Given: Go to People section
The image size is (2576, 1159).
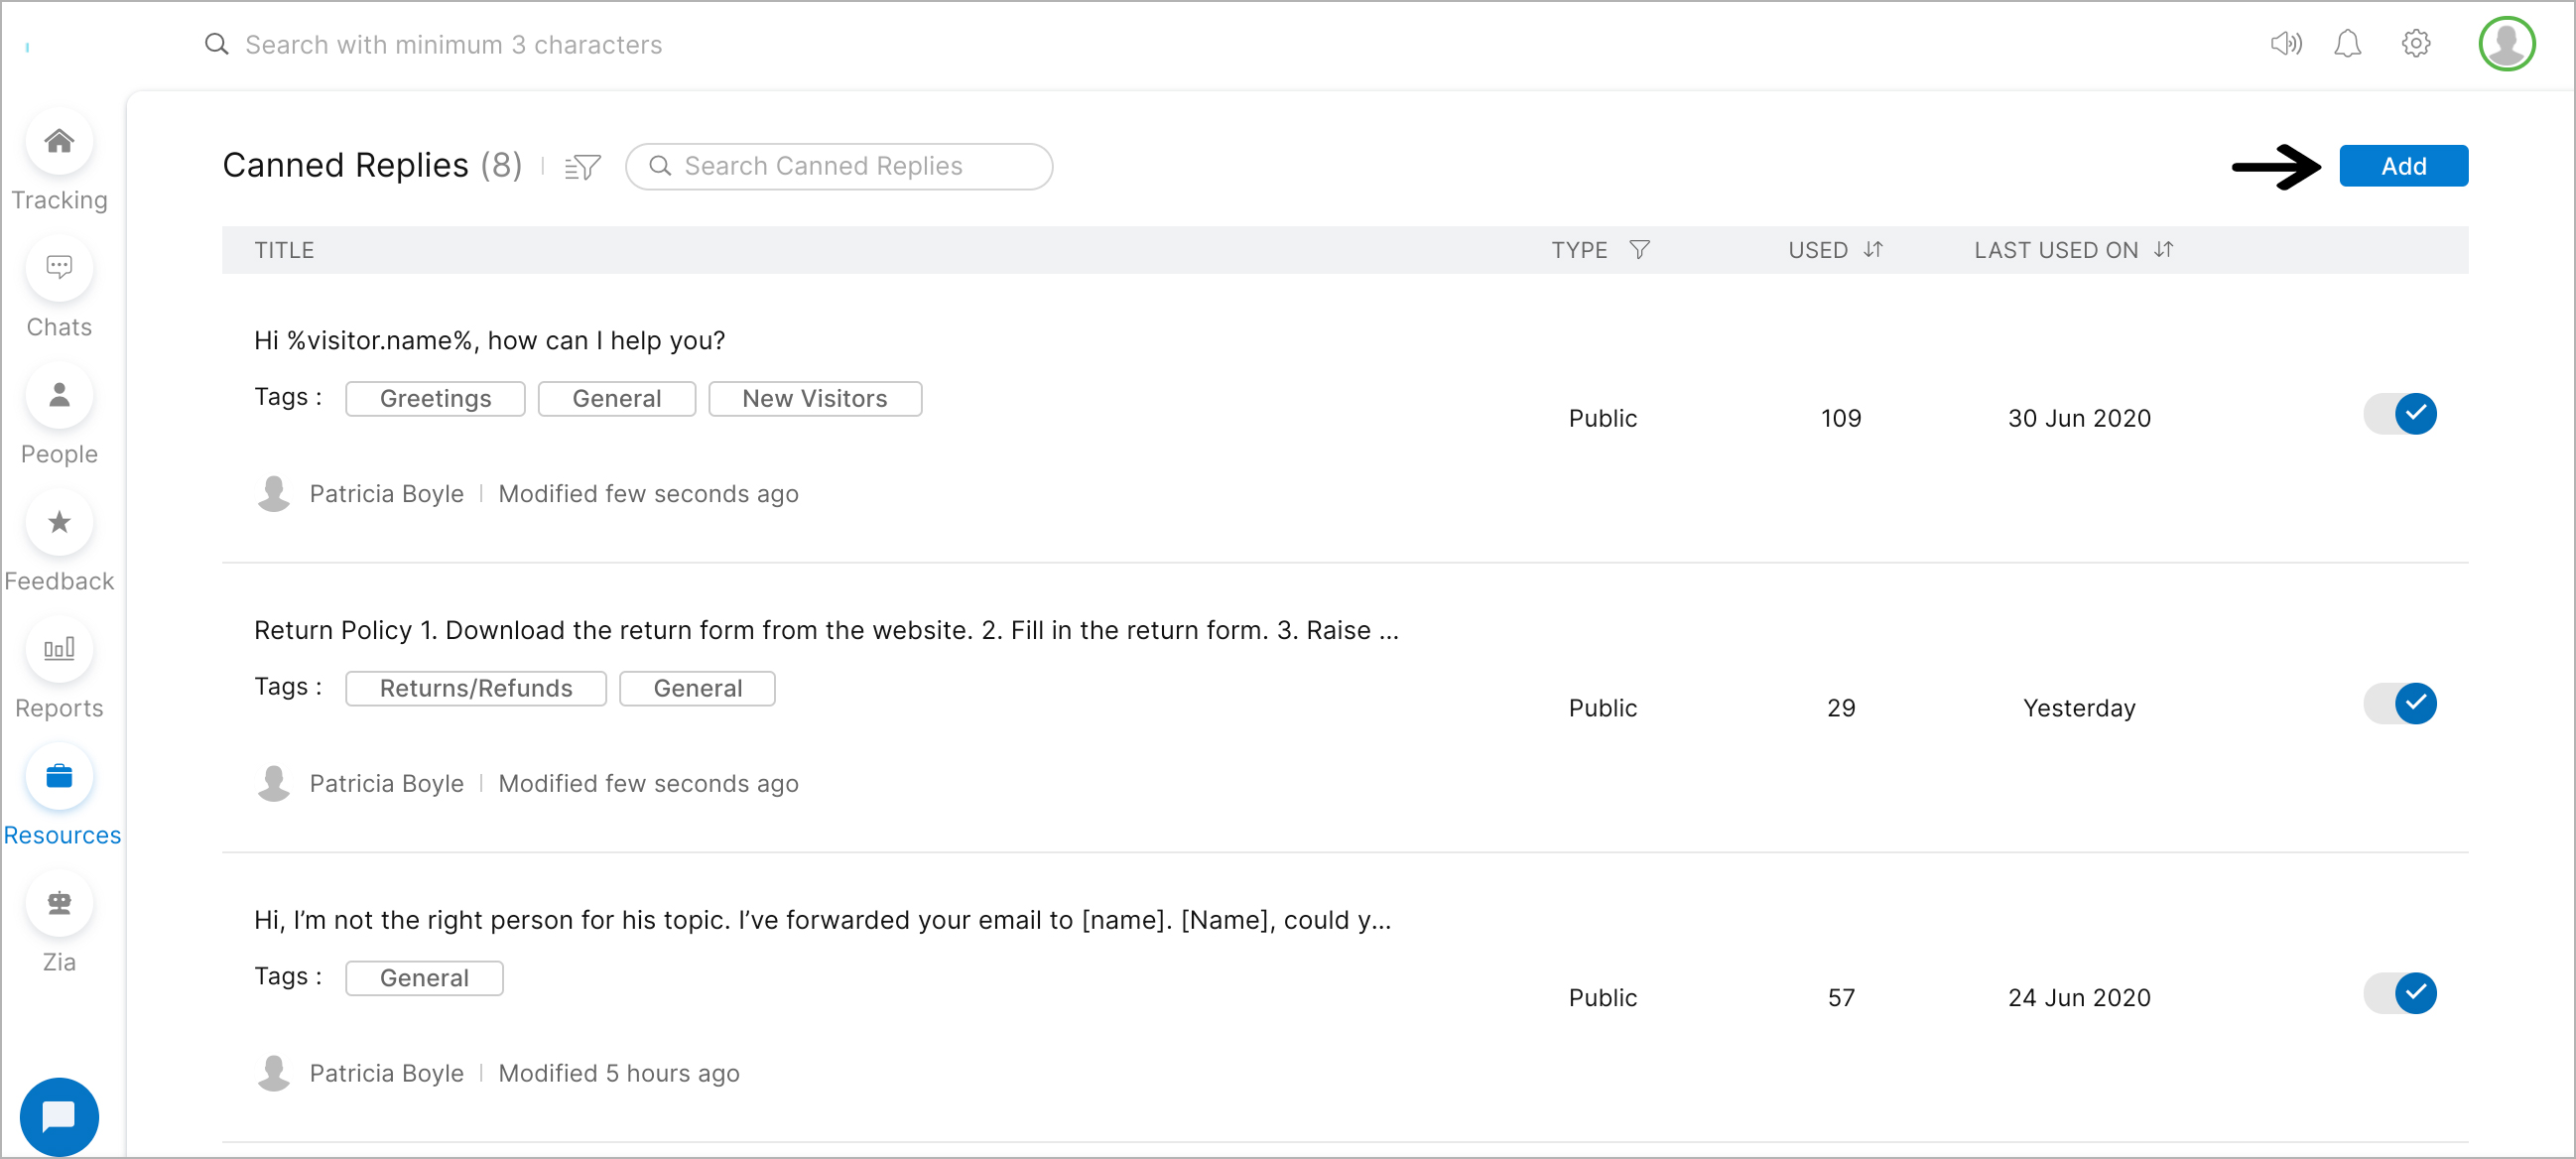Looking at the screenshot, I should 59,396.
